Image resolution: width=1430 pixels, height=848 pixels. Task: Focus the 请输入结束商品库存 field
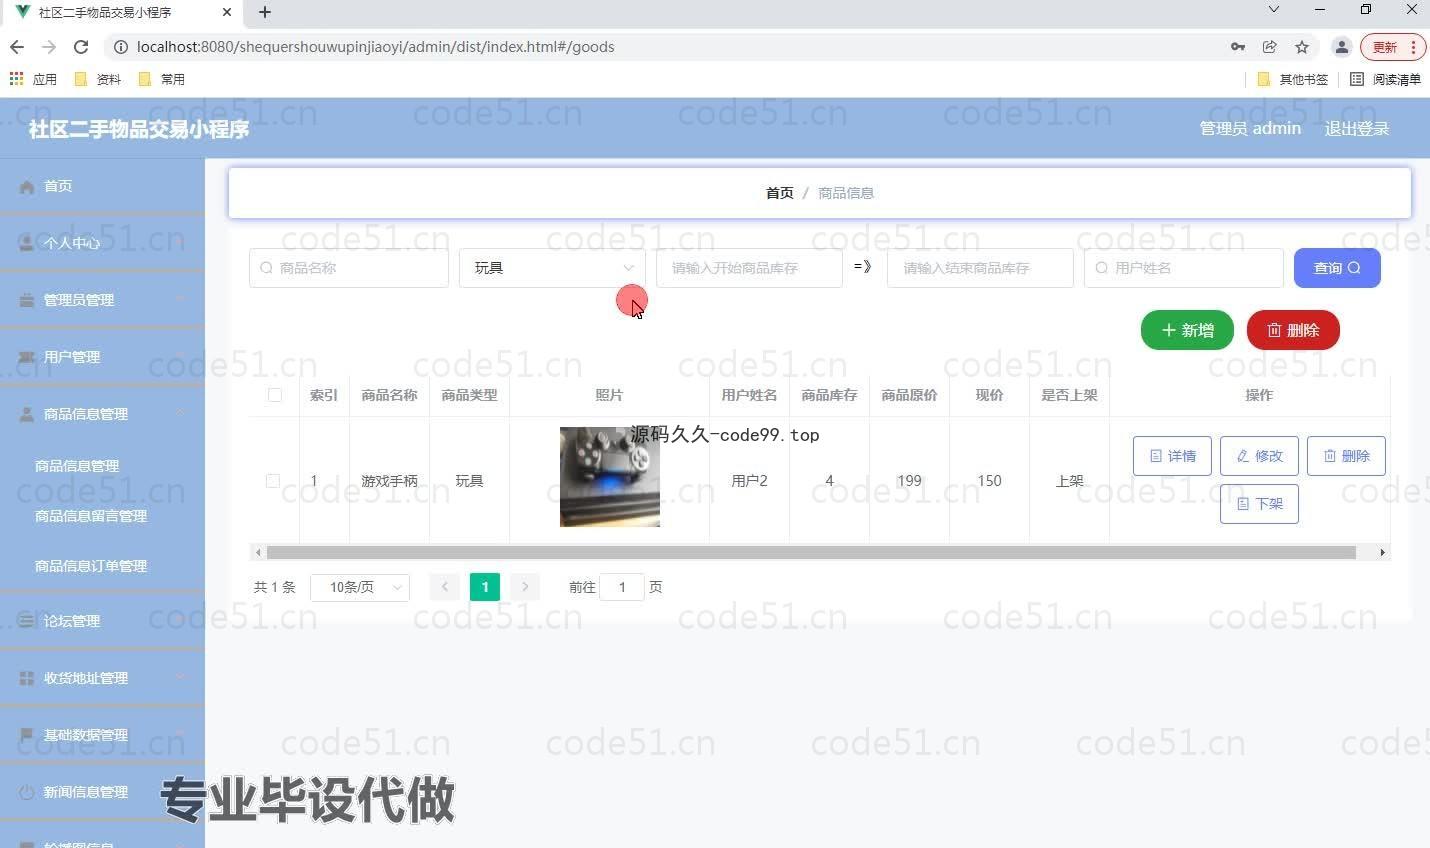[x=980, y=268]
